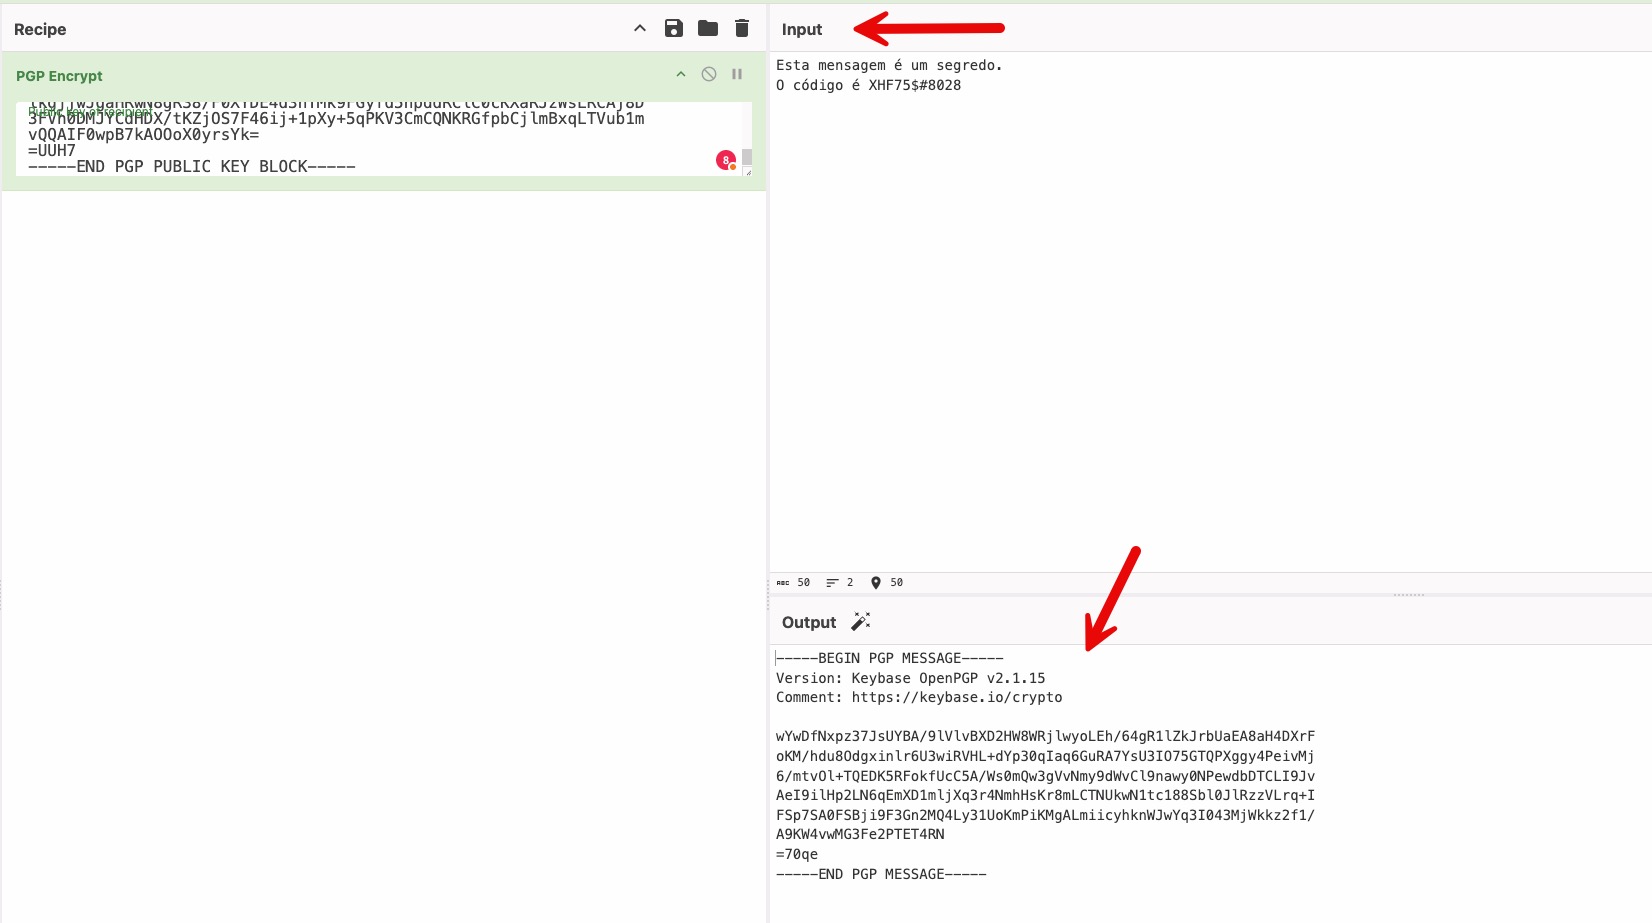Click the Output pane title
This screenshot has height=923, width=1652.
tap(808, 622)
